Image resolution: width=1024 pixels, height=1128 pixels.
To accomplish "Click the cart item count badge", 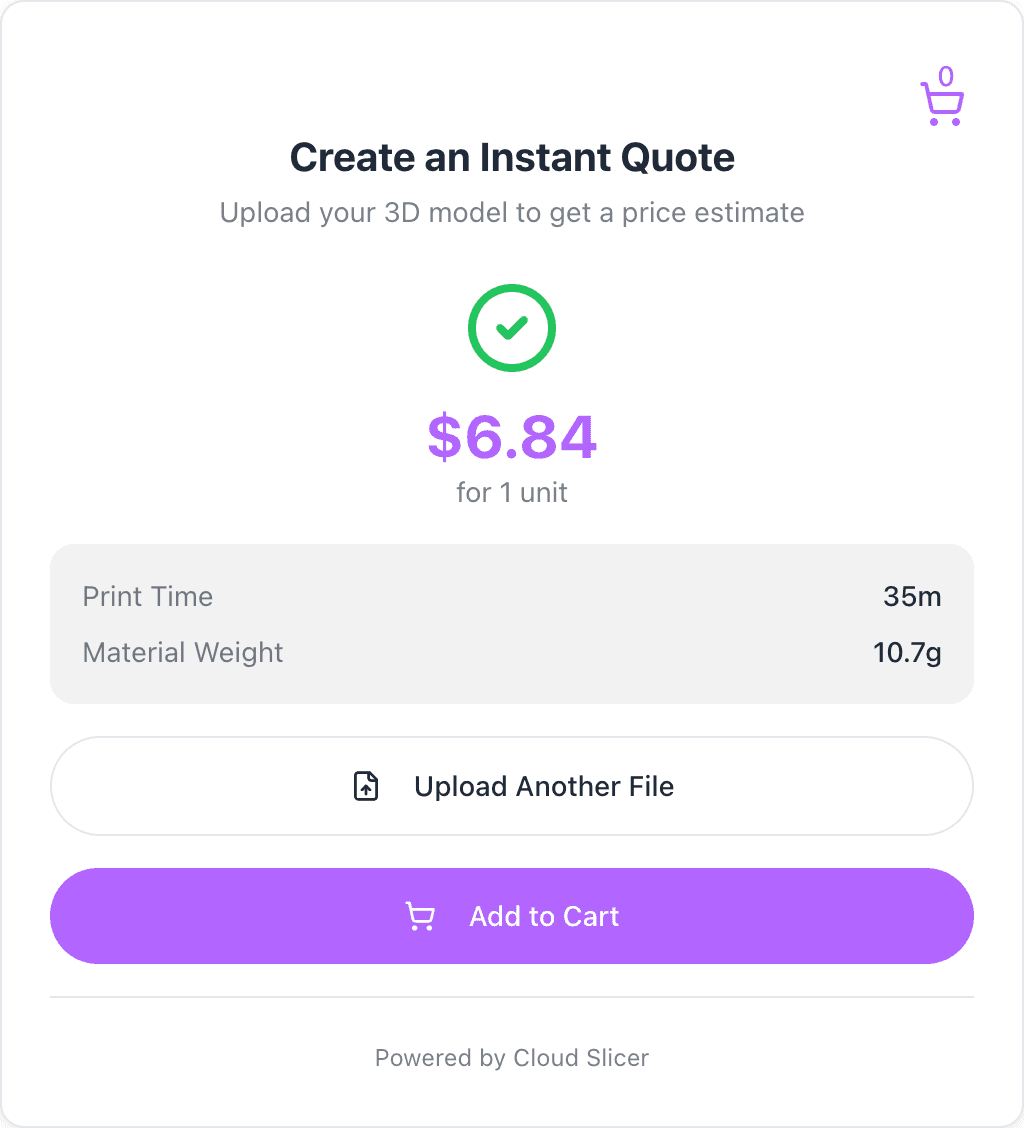I will click(x=946, y=76).
